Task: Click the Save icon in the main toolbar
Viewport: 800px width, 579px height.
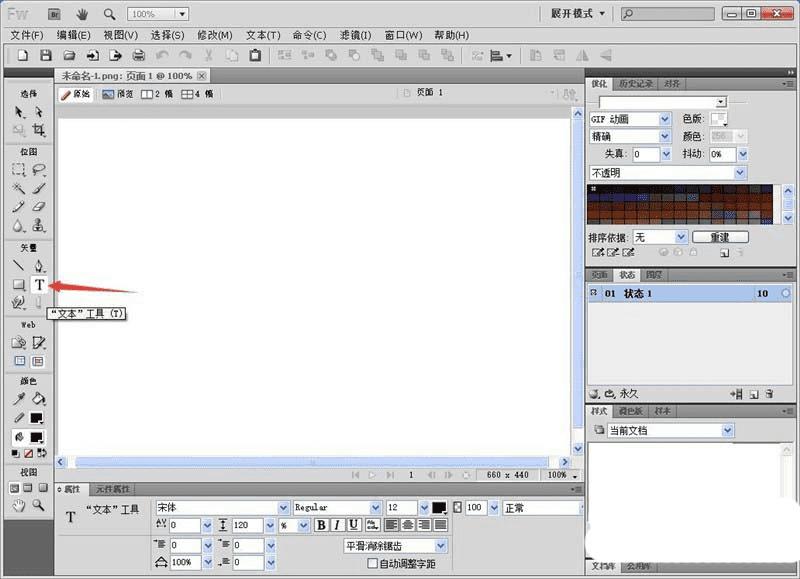Action: pos(45,55)
